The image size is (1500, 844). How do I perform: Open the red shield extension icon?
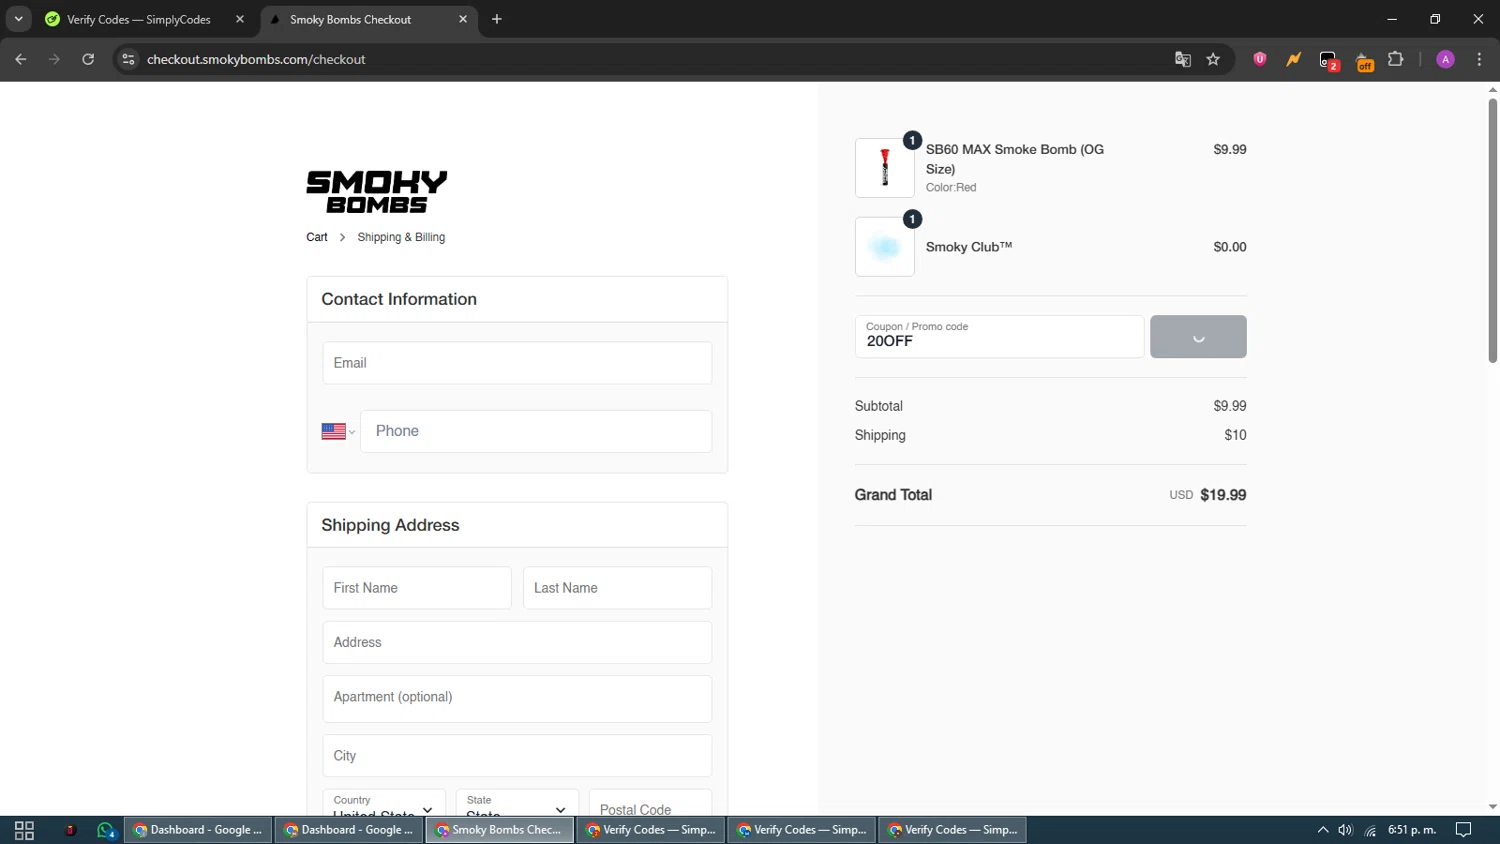[1260, 59]
